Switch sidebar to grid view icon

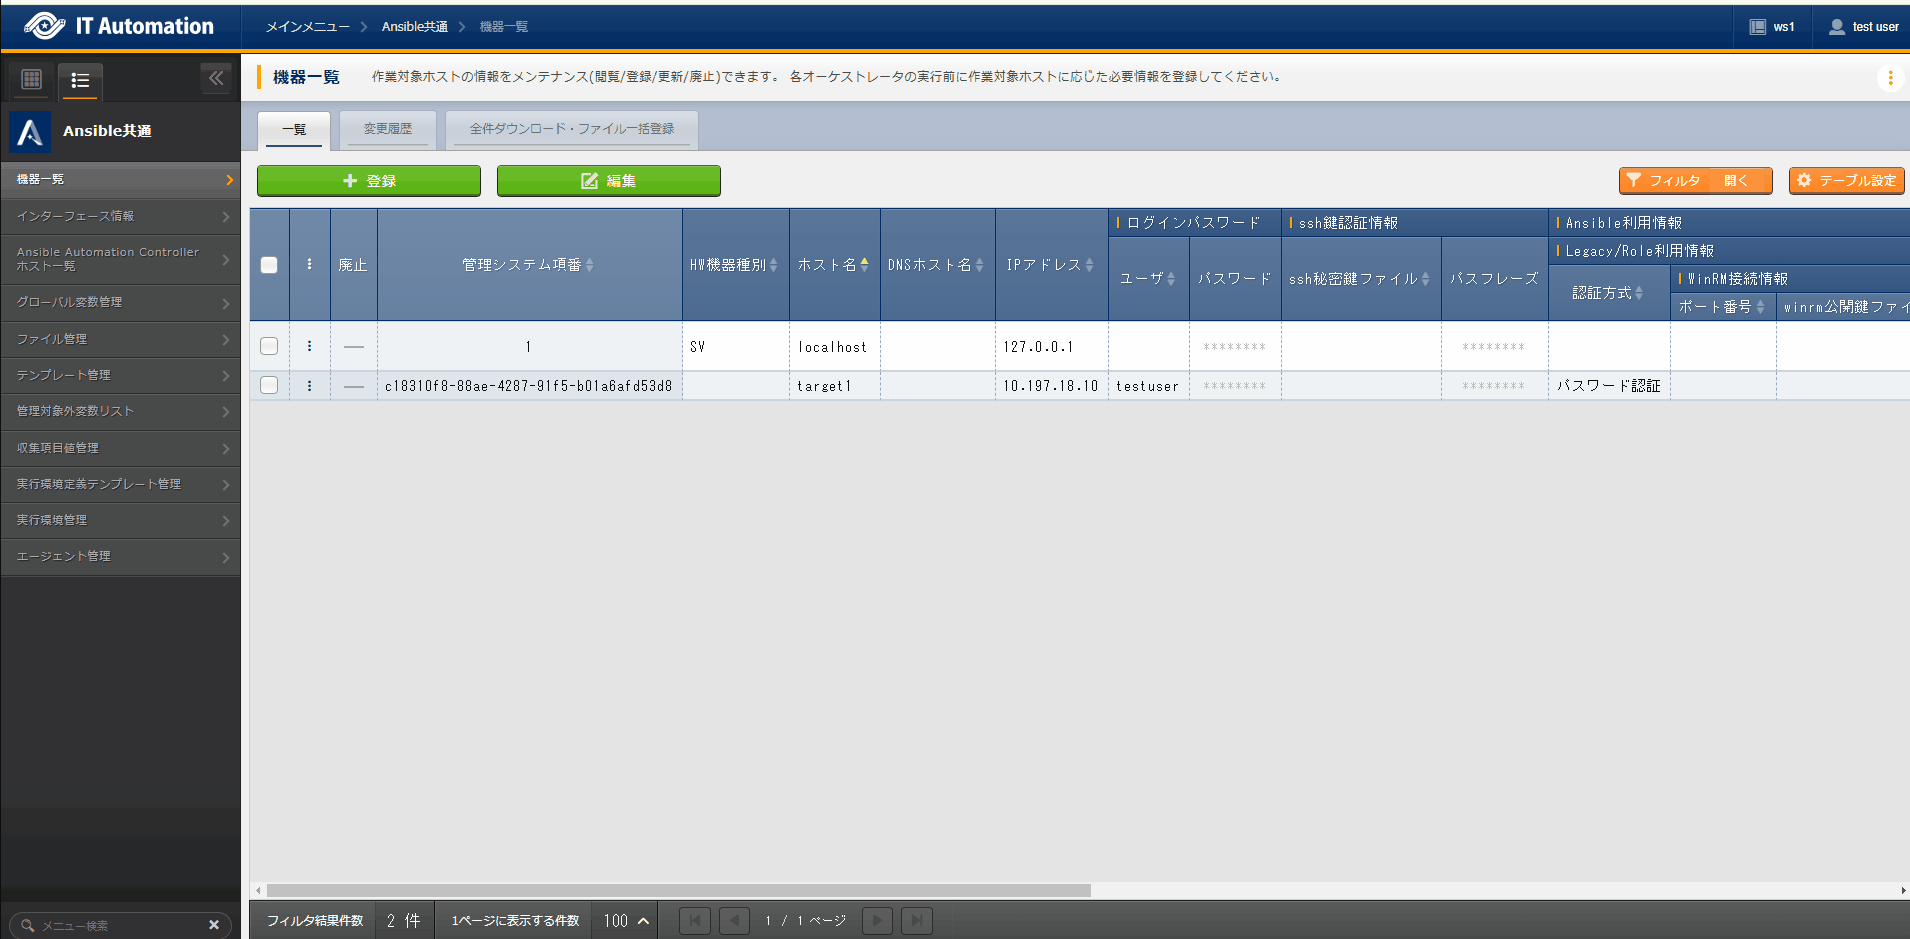tap(32, 79)
